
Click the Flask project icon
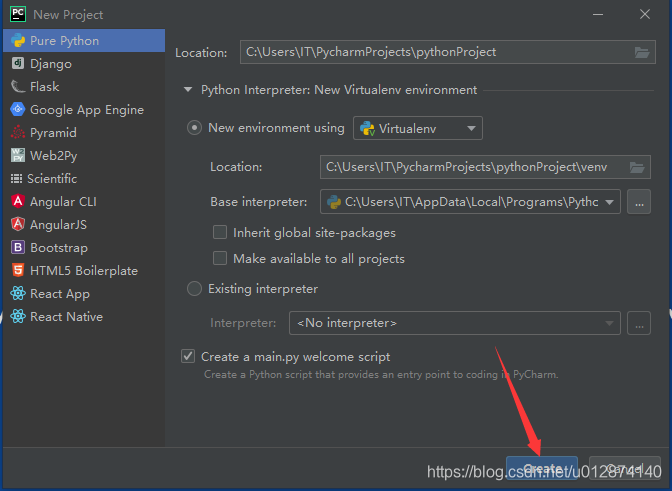tap(18, 87)
